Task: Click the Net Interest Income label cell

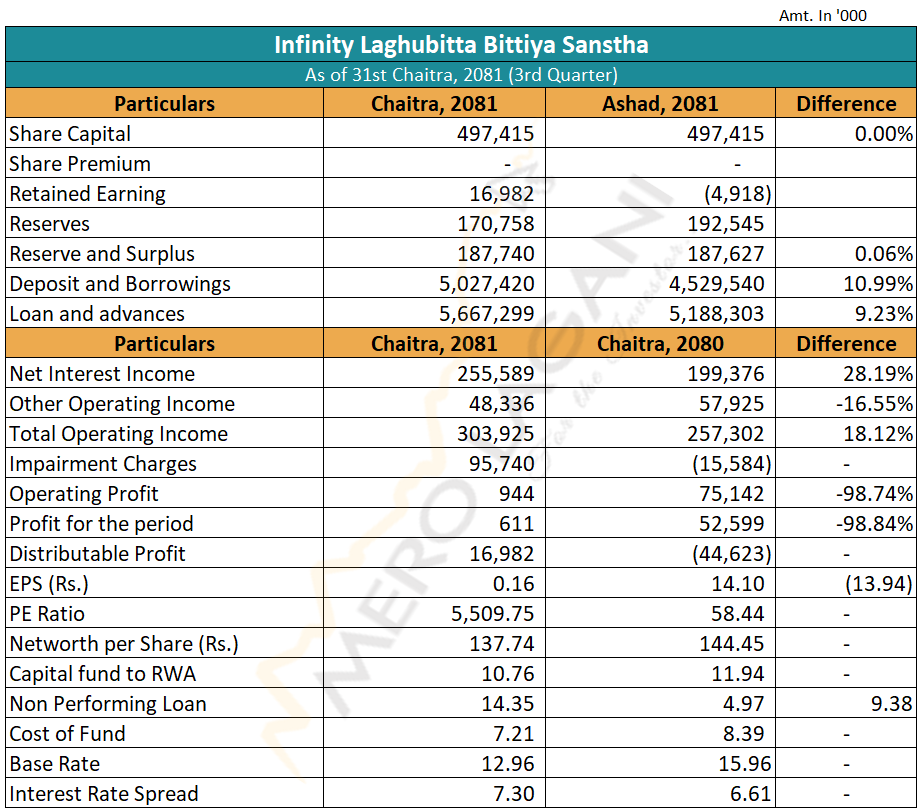Action: tap(102, 374)
